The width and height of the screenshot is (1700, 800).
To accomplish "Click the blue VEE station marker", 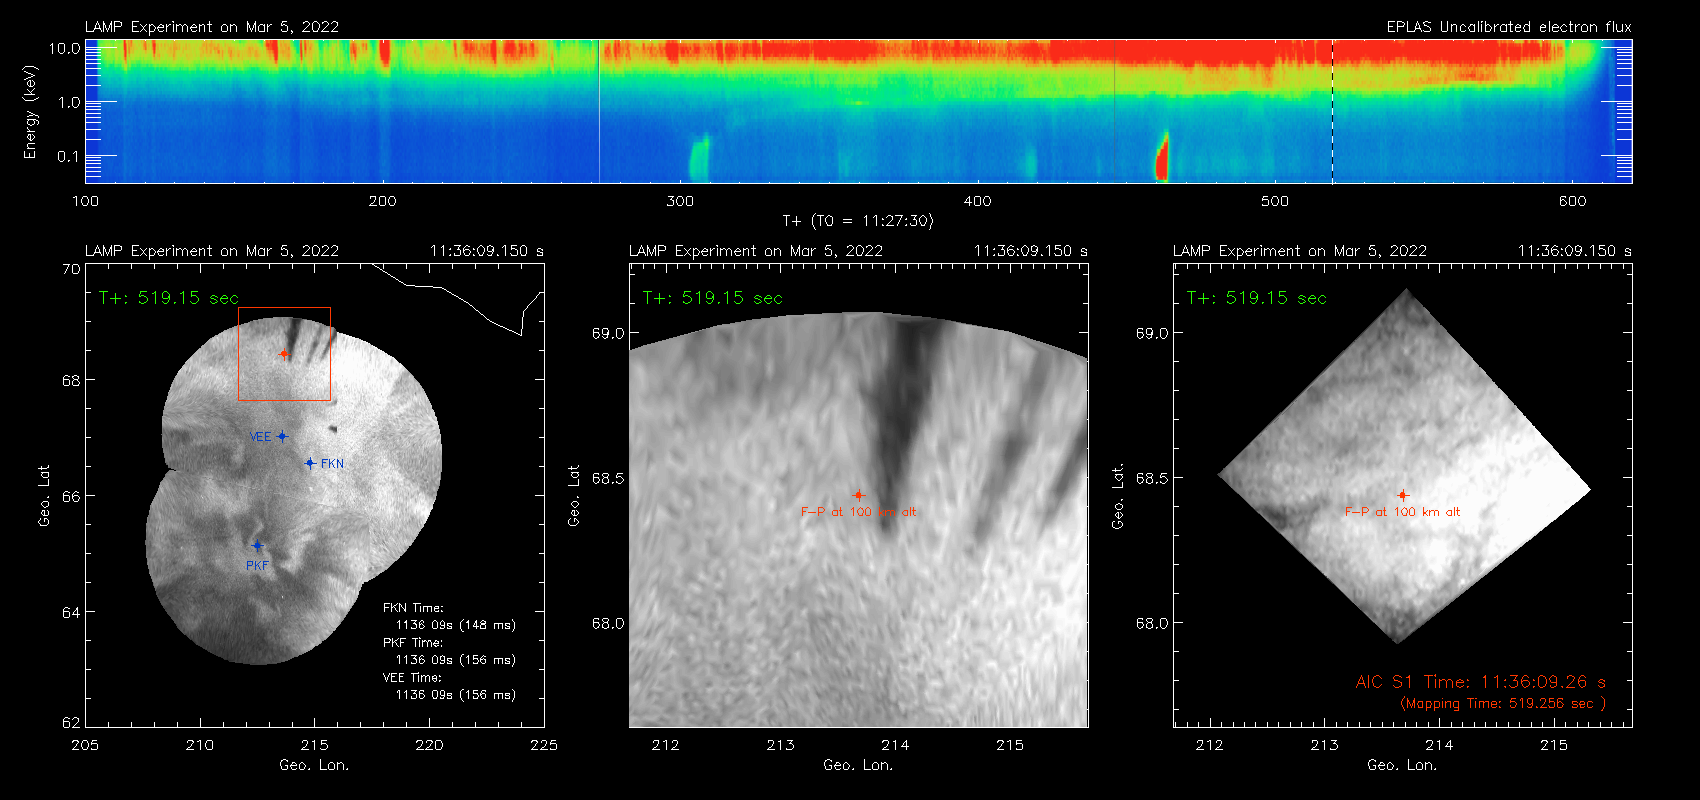I will click(x=282, y=436).
